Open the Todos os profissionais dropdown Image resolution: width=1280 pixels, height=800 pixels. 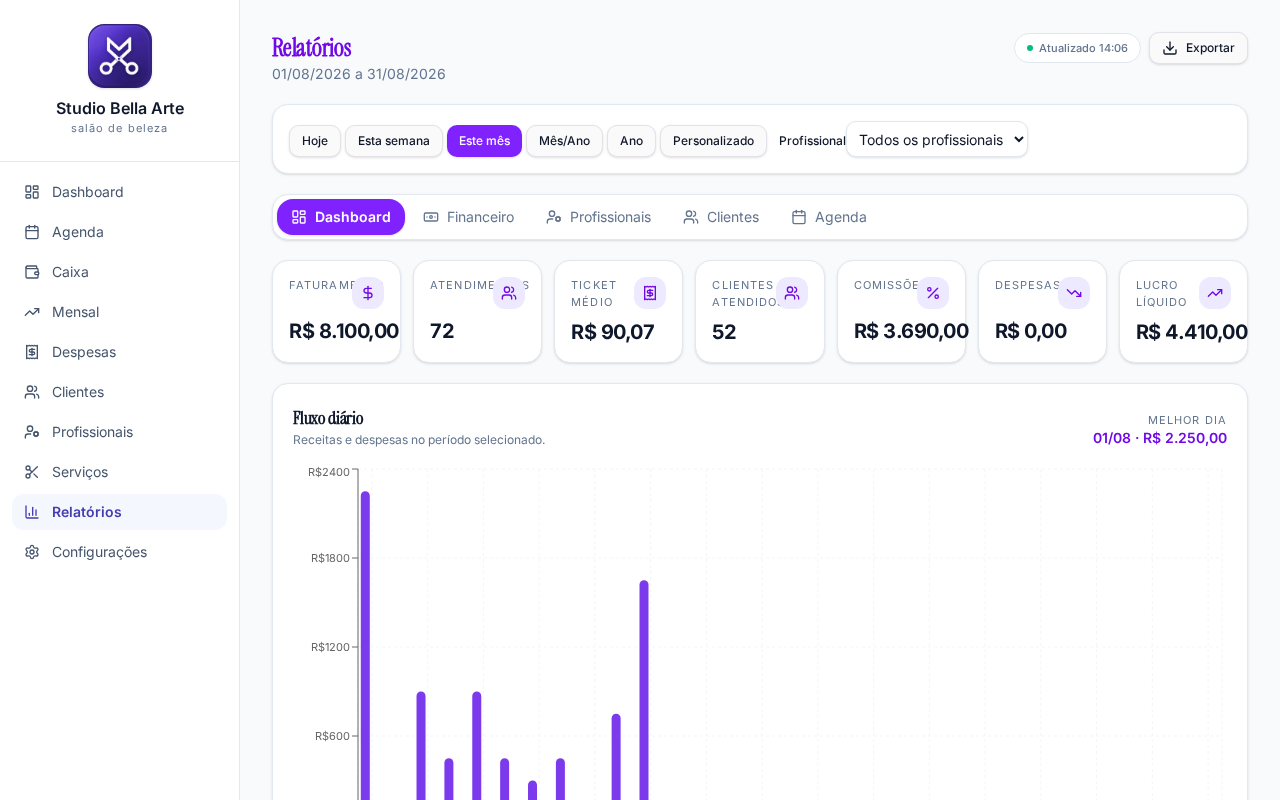[937, 140]
